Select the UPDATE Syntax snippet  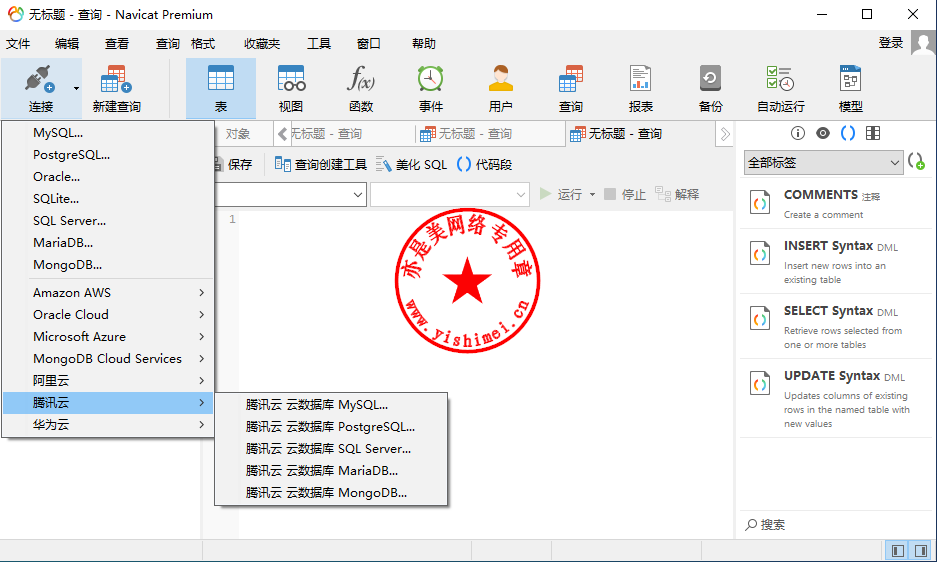pos(835,398)
